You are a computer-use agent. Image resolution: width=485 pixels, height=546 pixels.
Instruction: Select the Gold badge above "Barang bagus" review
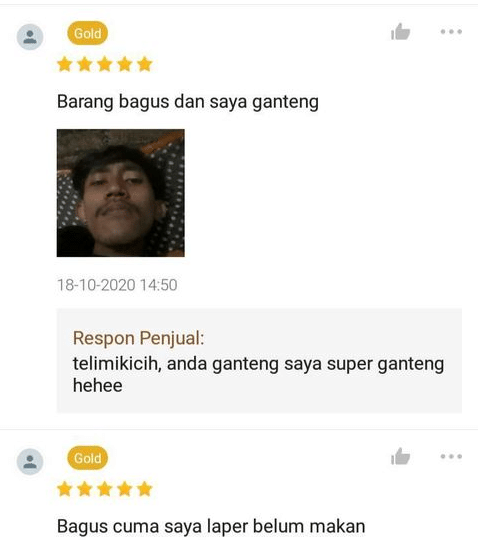point(87,33)
